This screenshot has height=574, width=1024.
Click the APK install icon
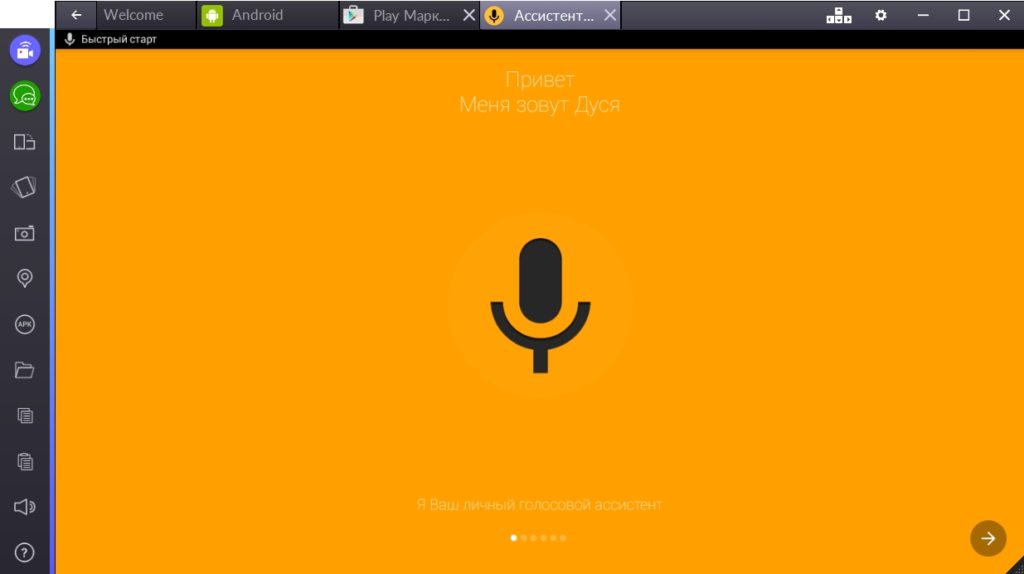click(25, 324)
